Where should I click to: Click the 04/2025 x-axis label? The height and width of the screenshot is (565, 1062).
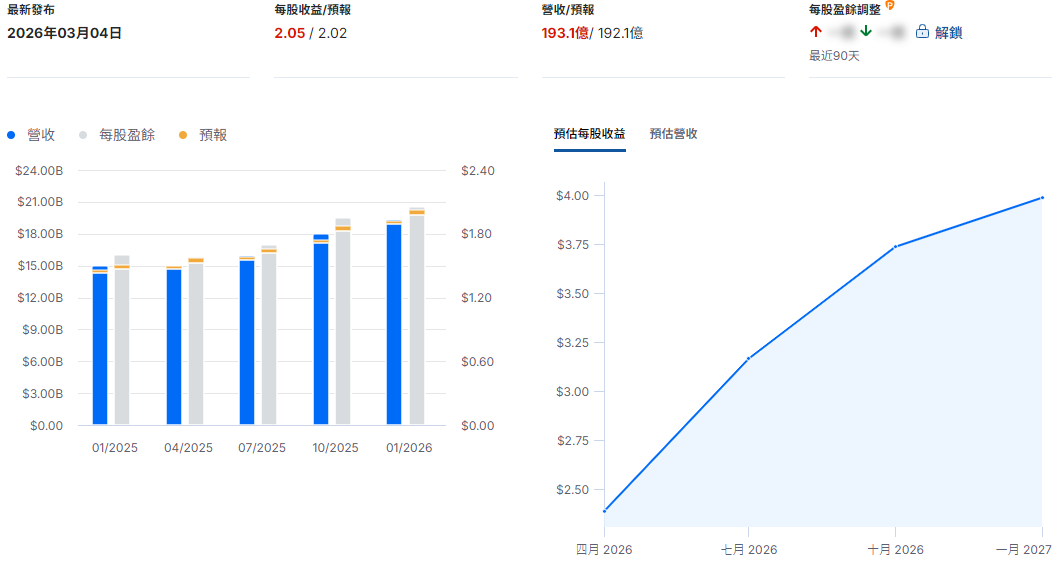coord(188,448)
